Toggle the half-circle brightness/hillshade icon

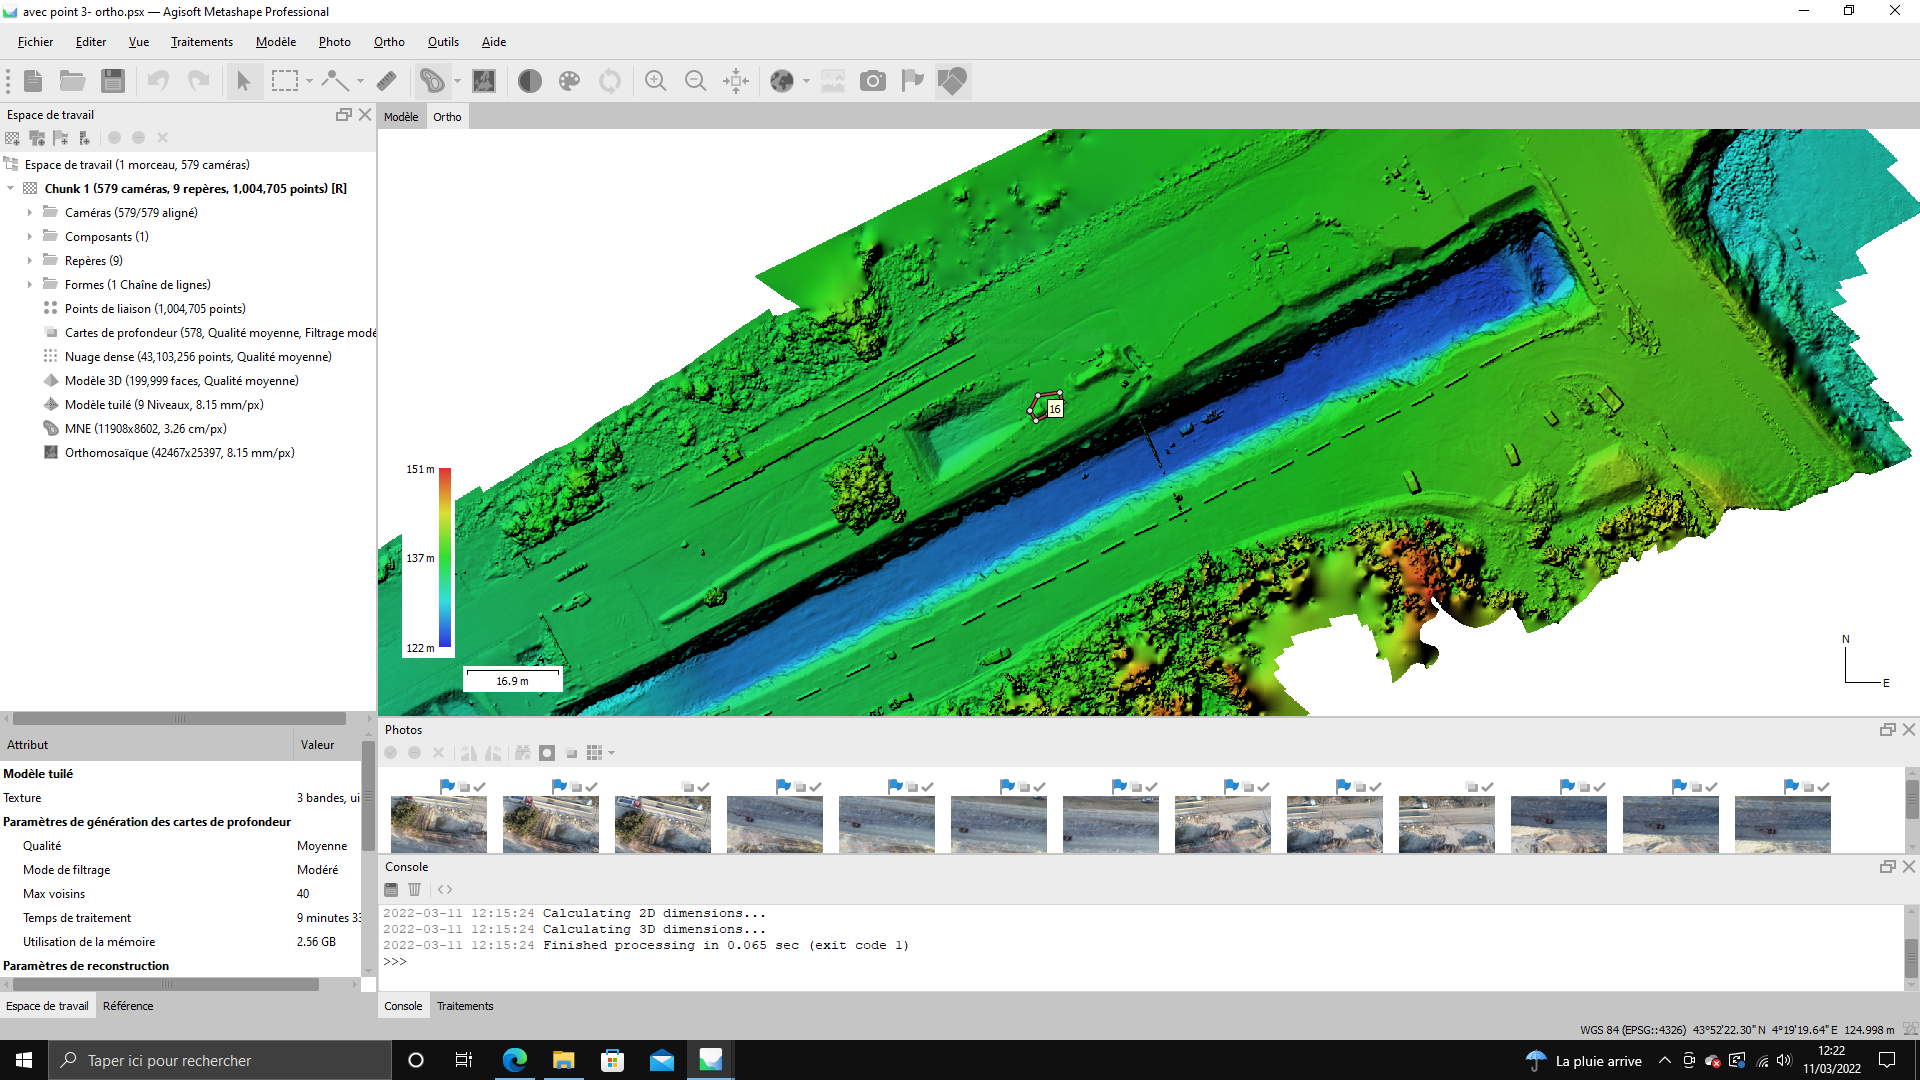pyautogui.click(x=530, y=81)
